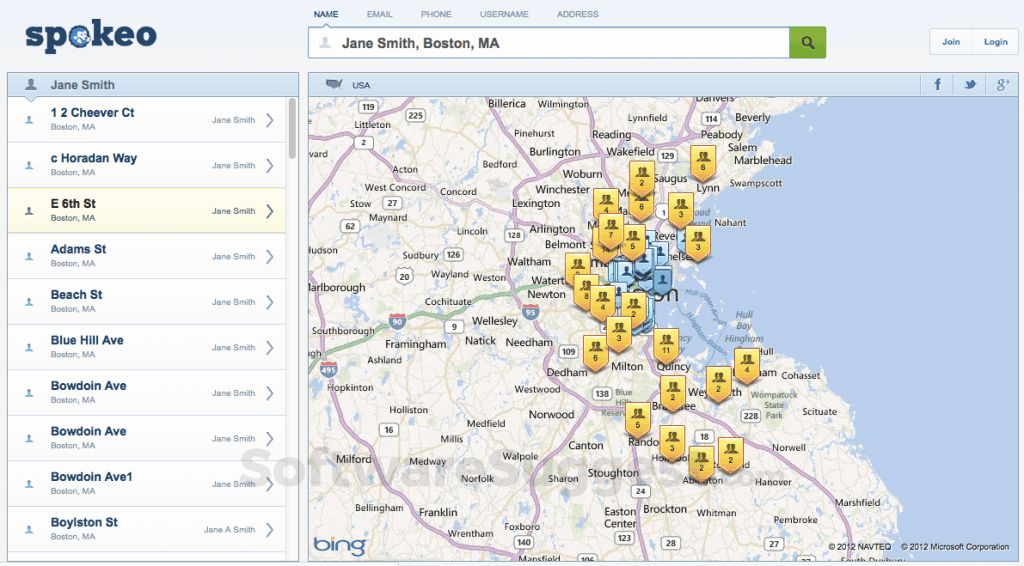This screenshot has height=566, width=1024.
Task: Select the yellow 3 marker above Milton
Action: 618,334
